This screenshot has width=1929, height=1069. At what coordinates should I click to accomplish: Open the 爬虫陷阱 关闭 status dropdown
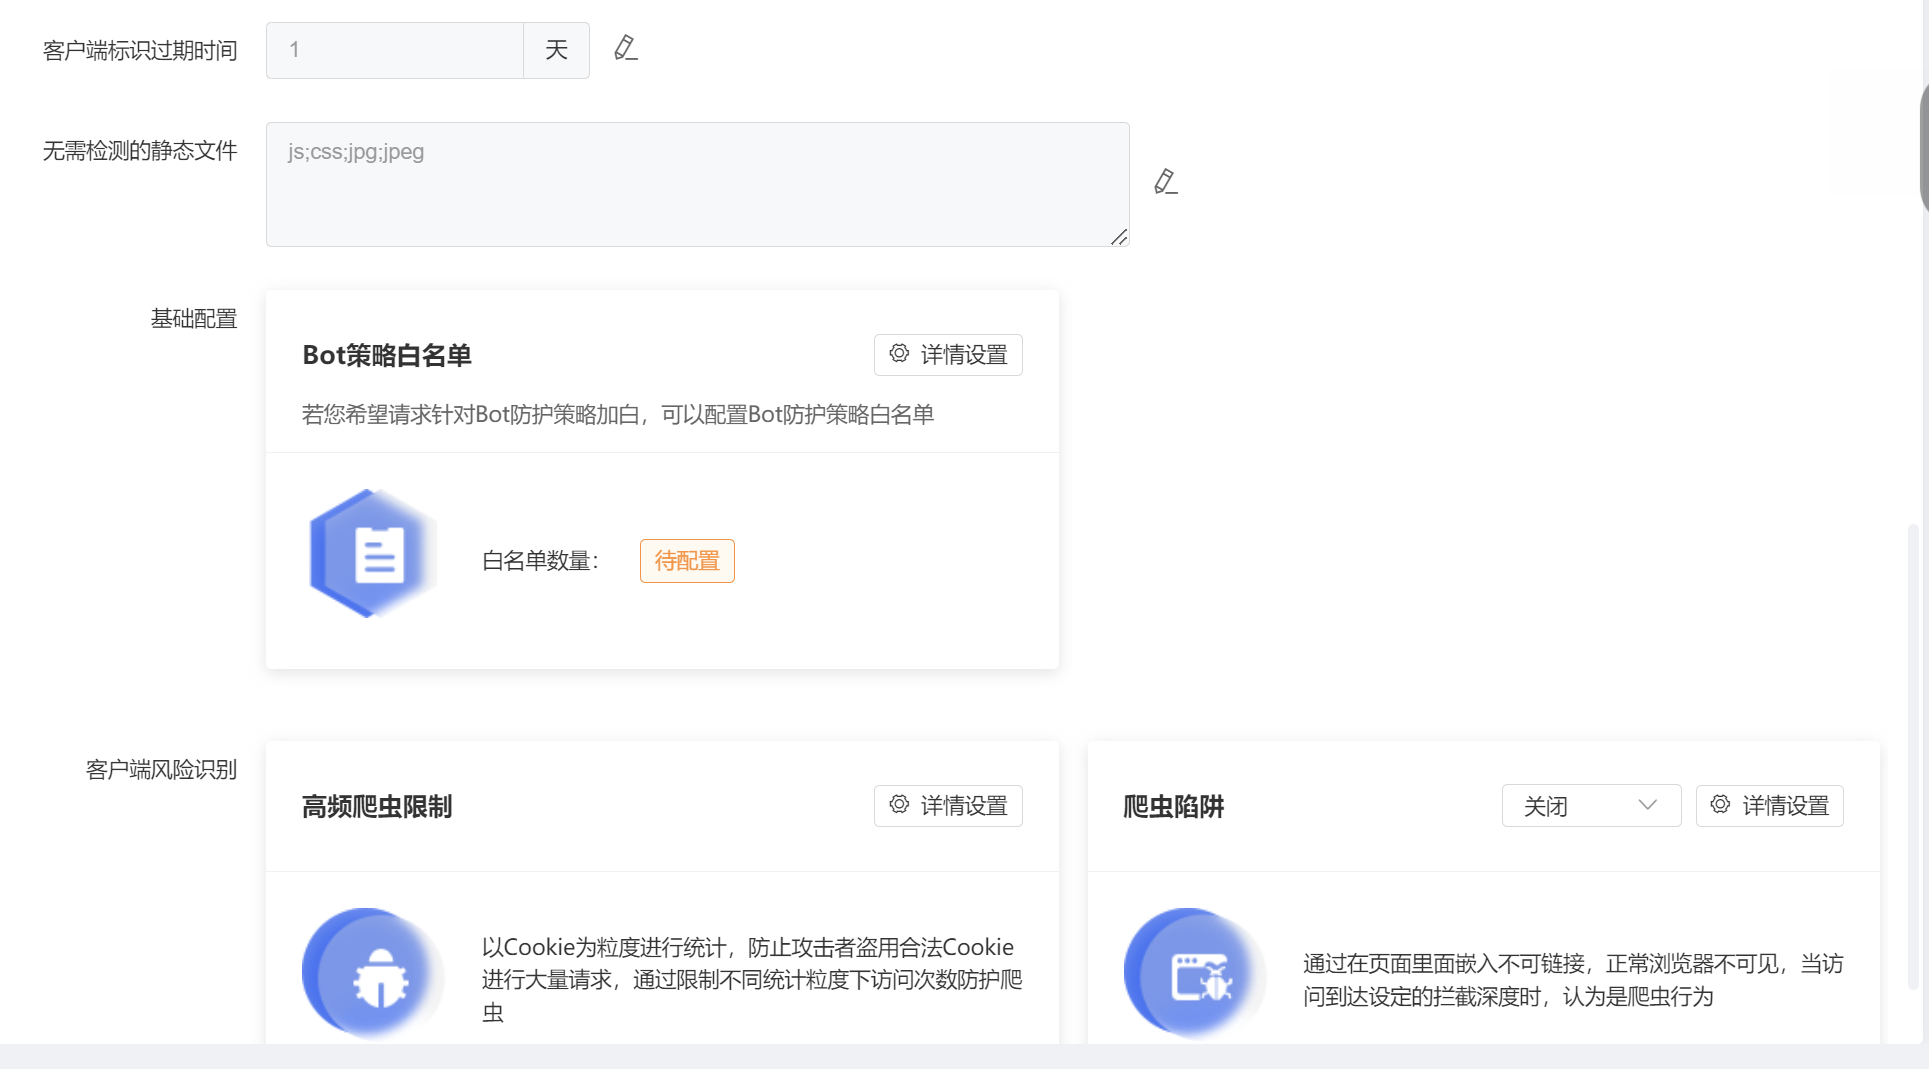[1590, 806]
